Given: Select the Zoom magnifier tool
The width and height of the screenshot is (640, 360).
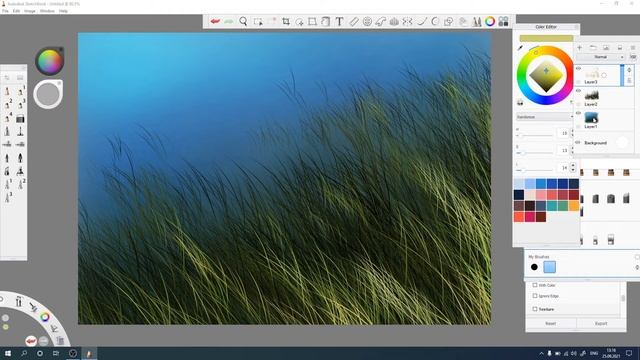Looking at the screenshot, I should click(x=243, y=21).
